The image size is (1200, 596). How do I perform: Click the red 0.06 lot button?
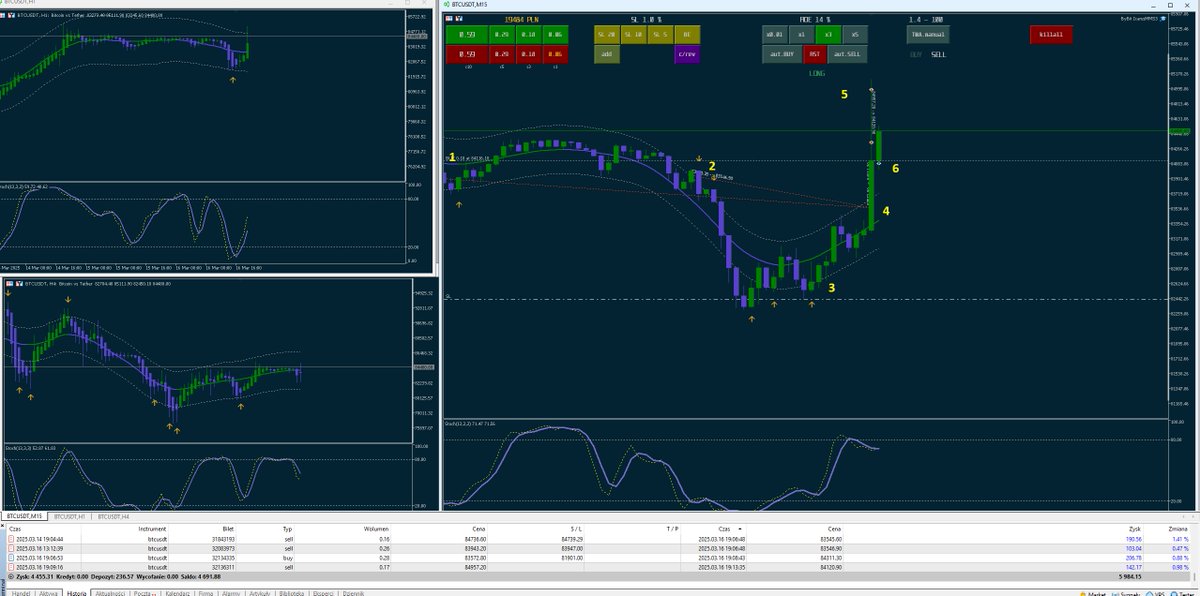pos(554,55)
